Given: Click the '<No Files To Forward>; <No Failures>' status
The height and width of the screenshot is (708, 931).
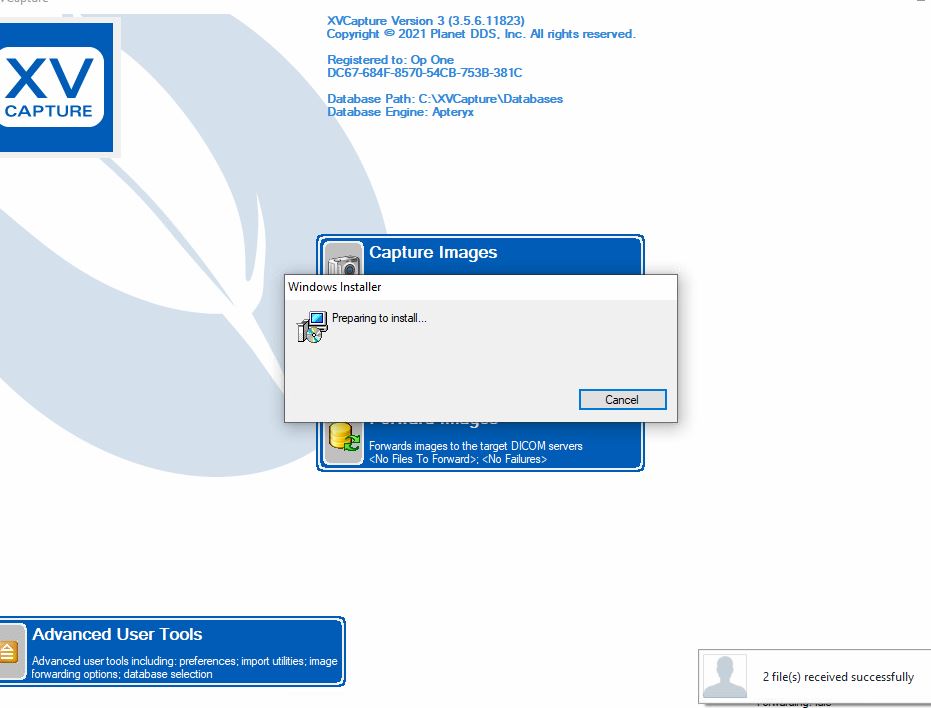Looking at the screenshot, I should pyautogui.click(x=458, y=459).
